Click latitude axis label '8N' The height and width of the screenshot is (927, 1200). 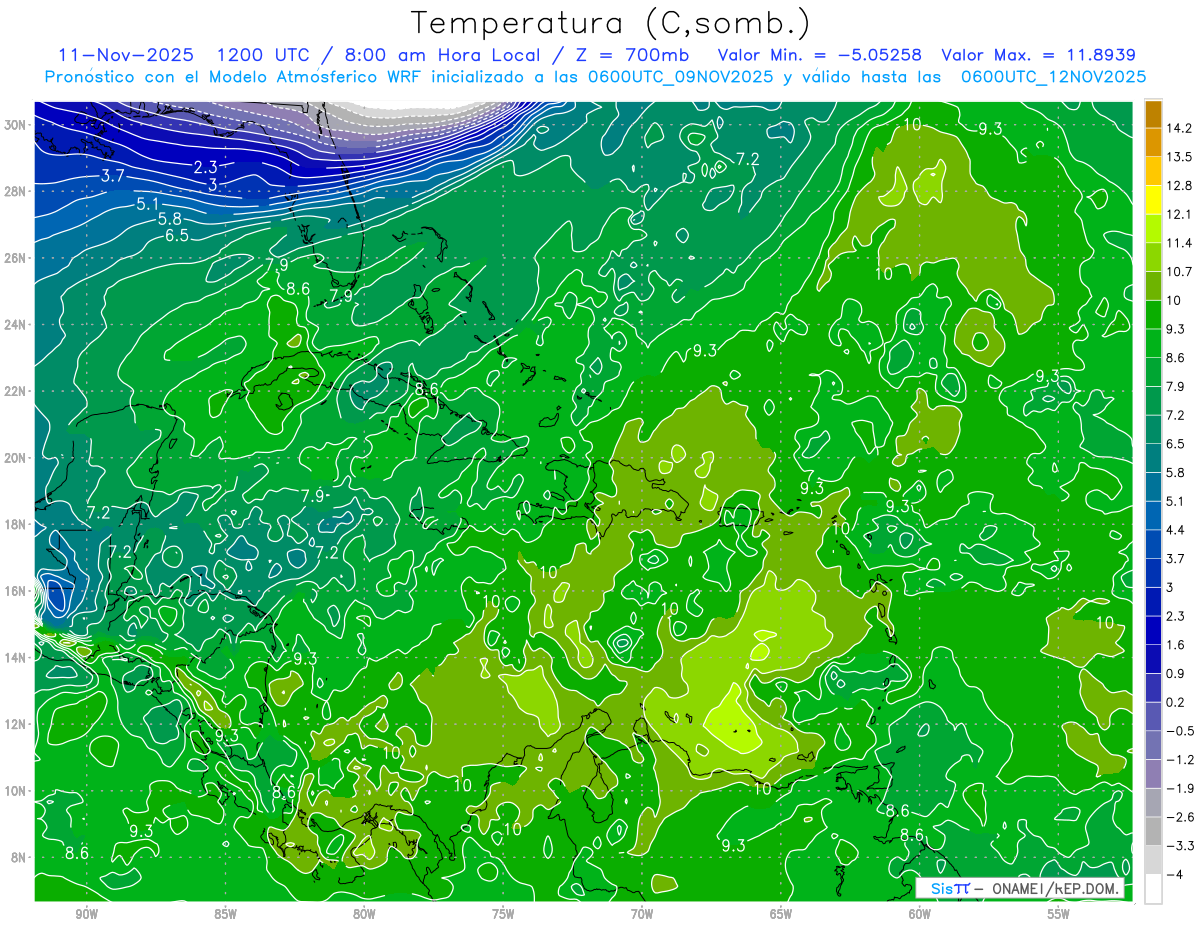[x=19, y=858]
